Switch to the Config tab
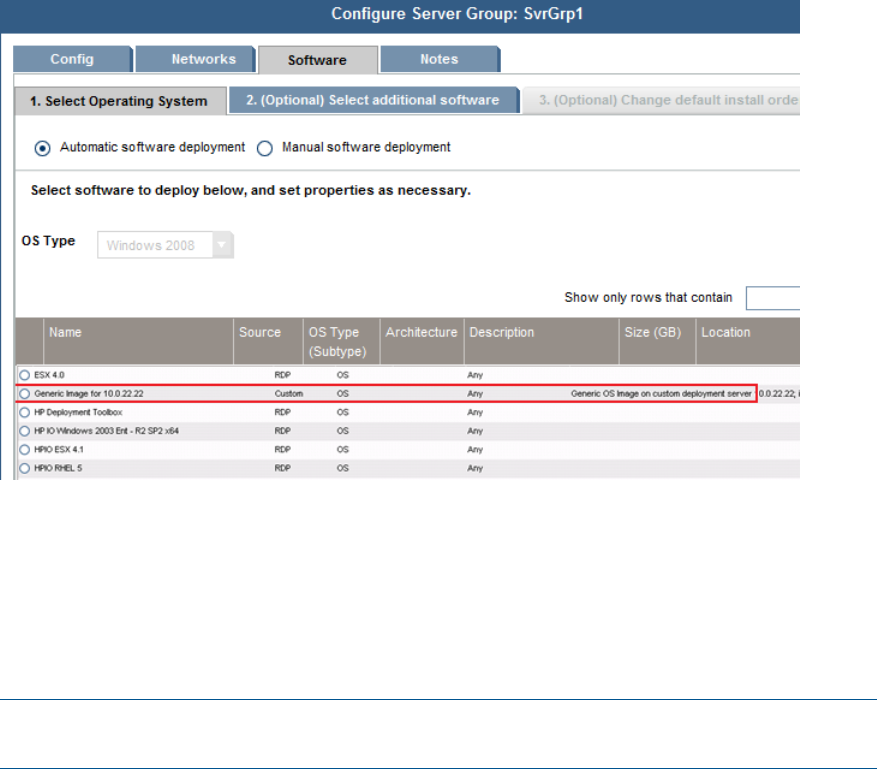This screenshot has width=877, height=769. pos(72,59)
